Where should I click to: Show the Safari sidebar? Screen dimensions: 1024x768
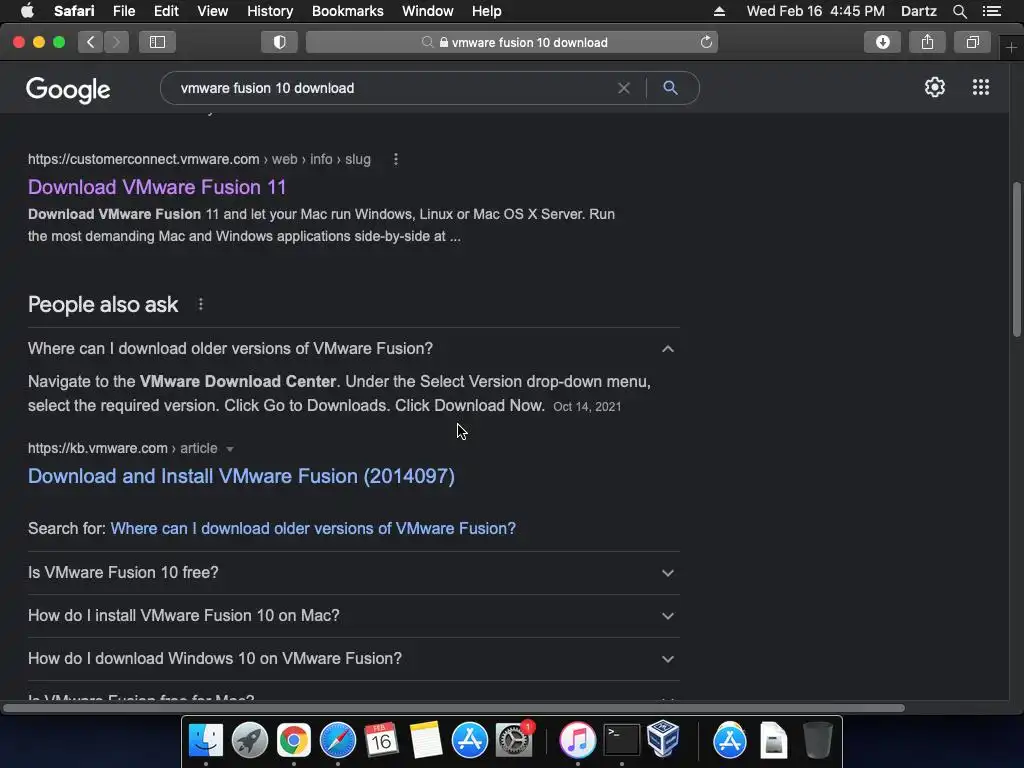tap(157, 42)
